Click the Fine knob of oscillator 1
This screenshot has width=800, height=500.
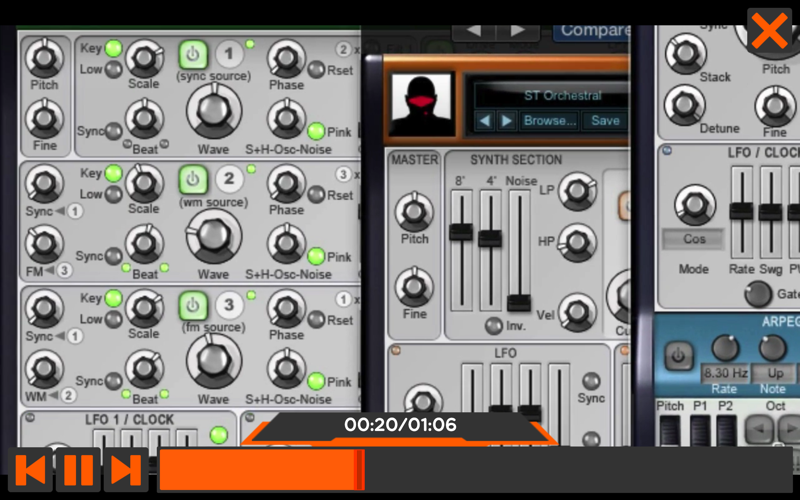pyautogui.click(x=44, y=119)
